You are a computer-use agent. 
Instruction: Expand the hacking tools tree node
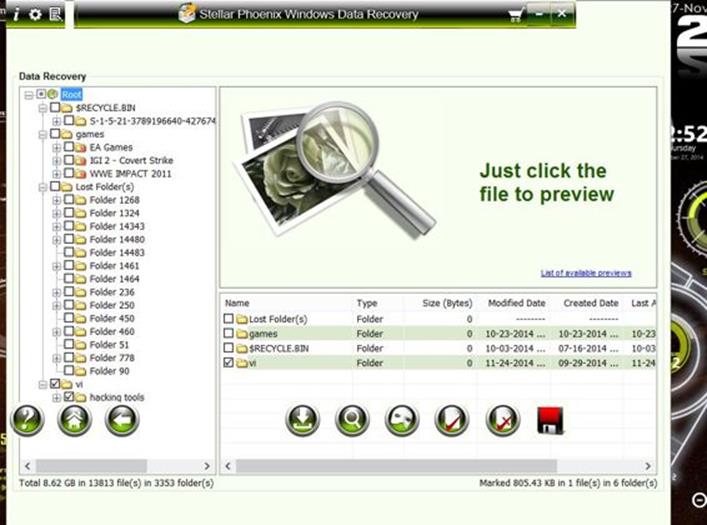[x=56, y=397]
